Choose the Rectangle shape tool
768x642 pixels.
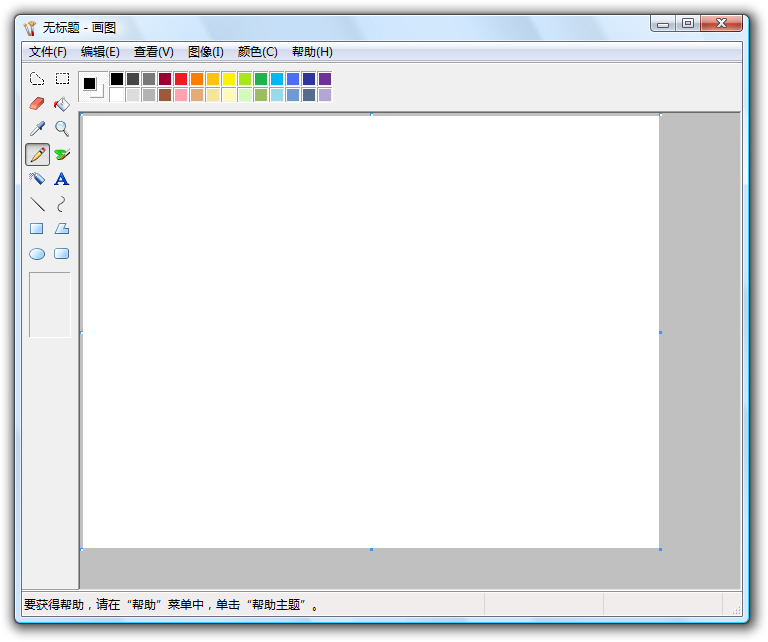pyautogui.click(x=37, y=229)
